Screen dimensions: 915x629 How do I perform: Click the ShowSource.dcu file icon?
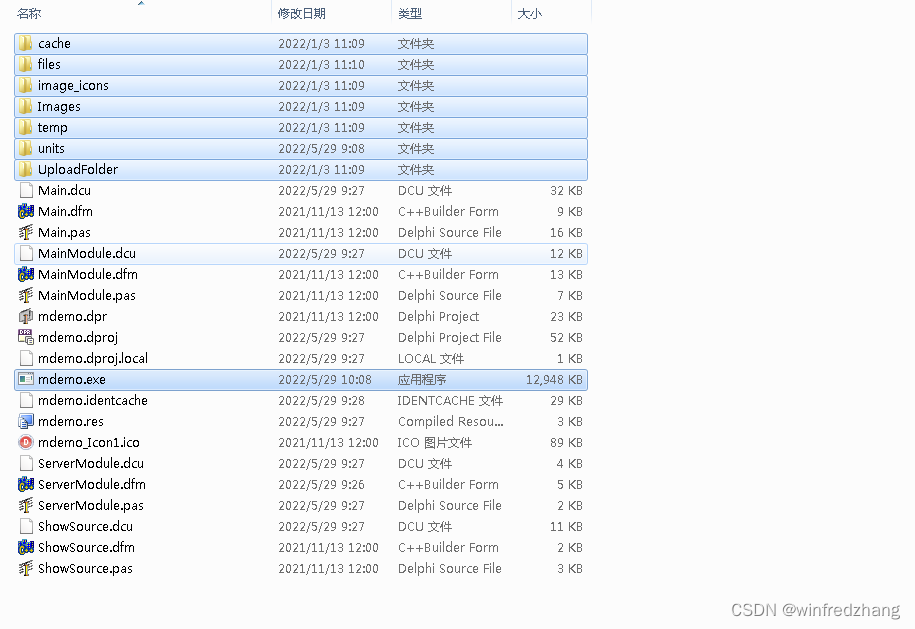pos(26,526)
